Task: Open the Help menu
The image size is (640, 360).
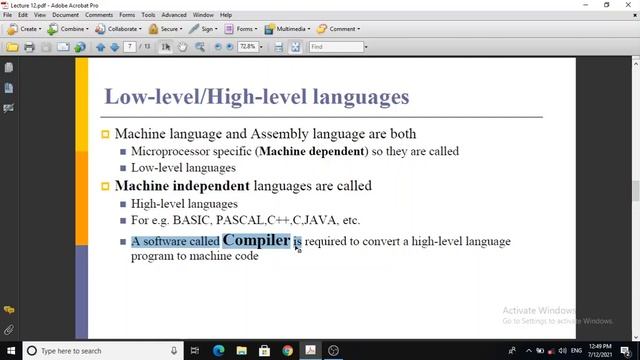Action: click(226, 15)
